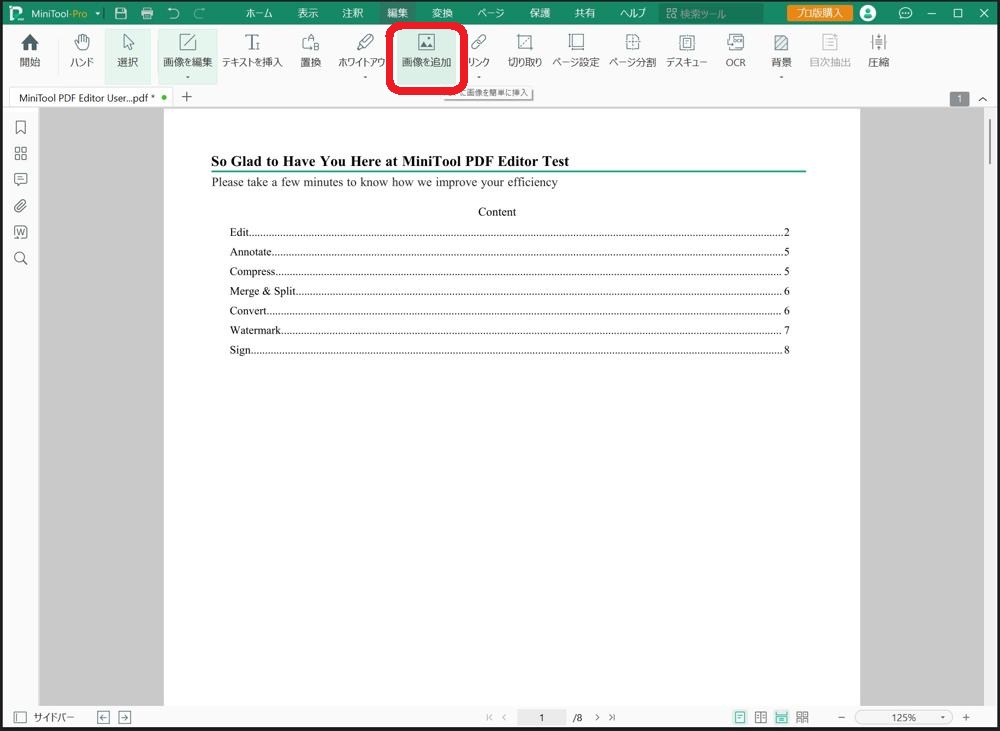Expand the リンク dropdown

479,77
